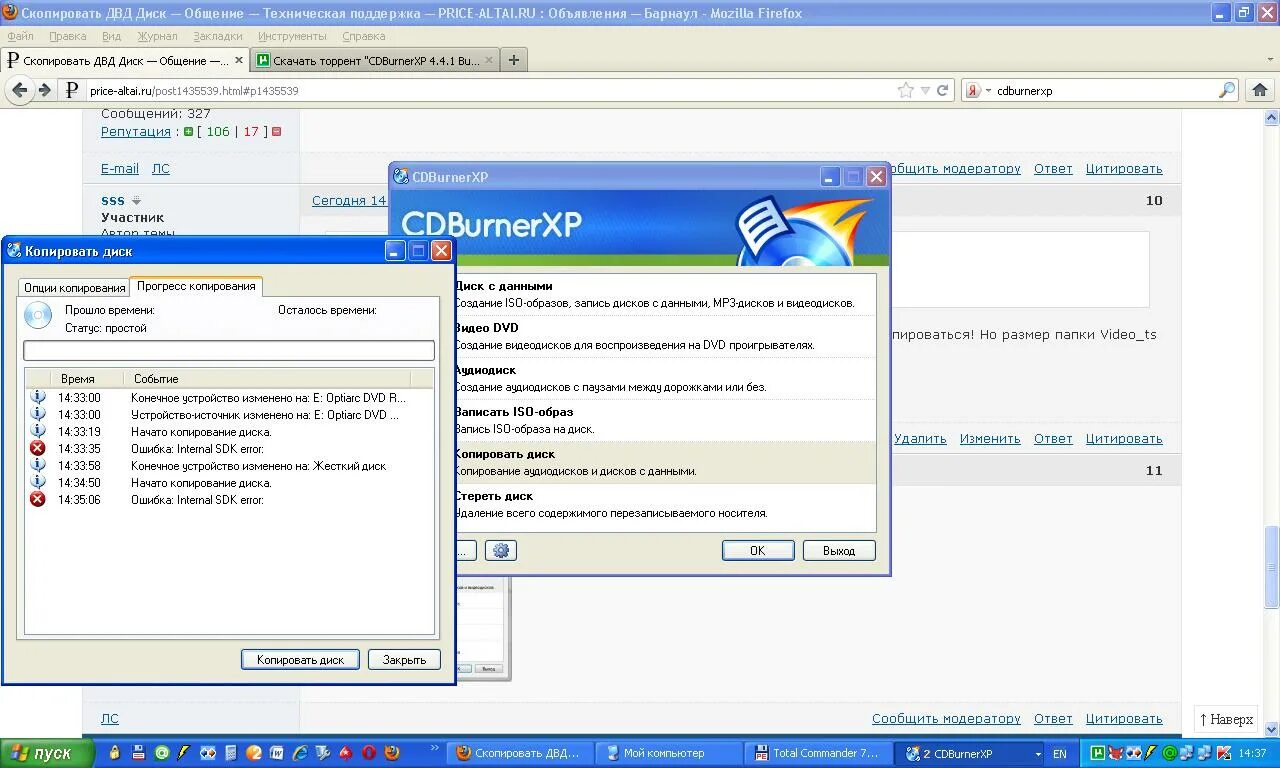Screen dimensions: 1280x768
Task: Bookmark the page with the star icon
Action: [x=905, y=90]
